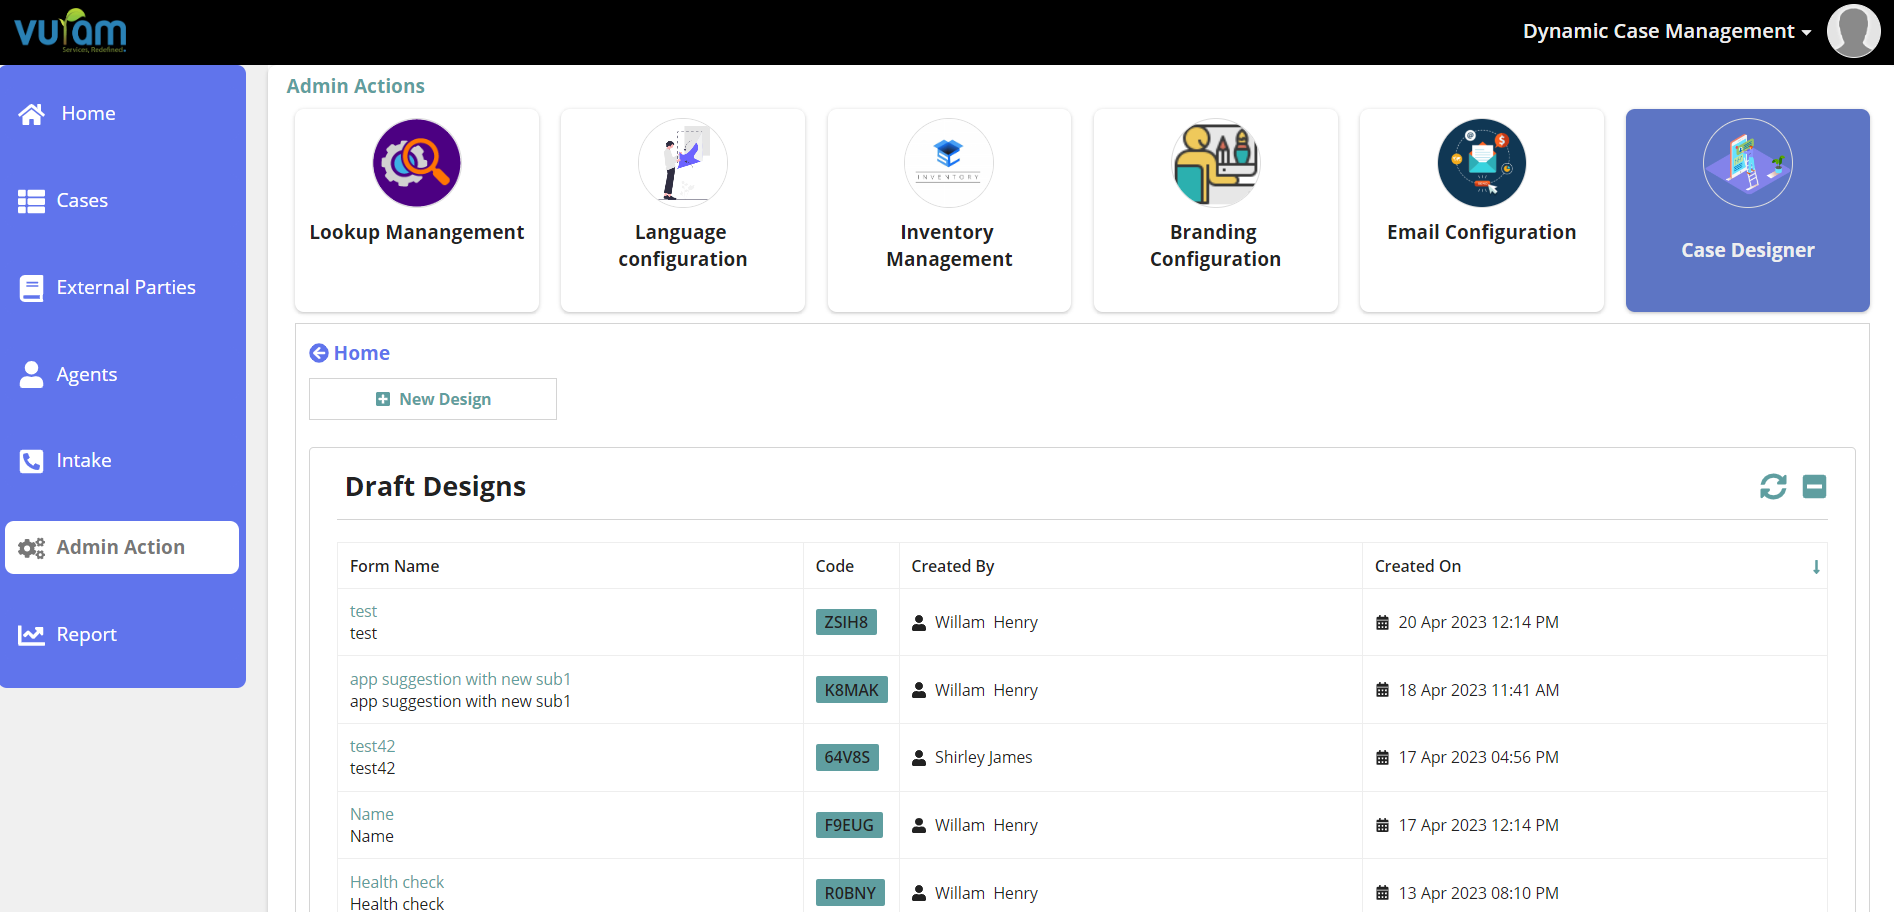The height and width of the screenshot is (912, 1894).
Task: Click the K8MAK code badge
Action: tap(851, 689)
